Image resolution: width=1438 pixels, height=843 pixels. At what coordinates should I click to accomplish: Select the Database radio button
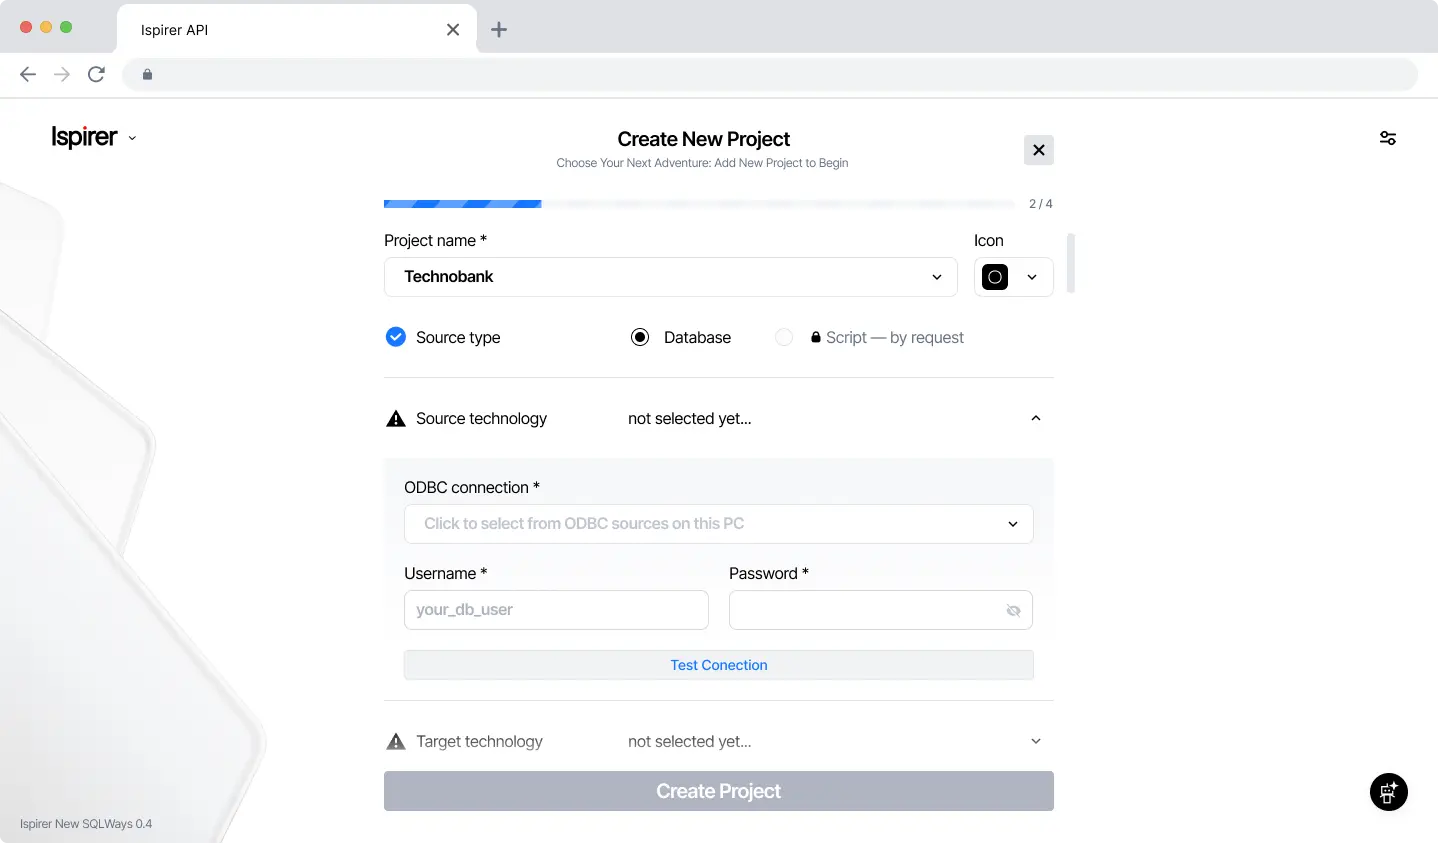pyautogui.click(x=640, y=337)
